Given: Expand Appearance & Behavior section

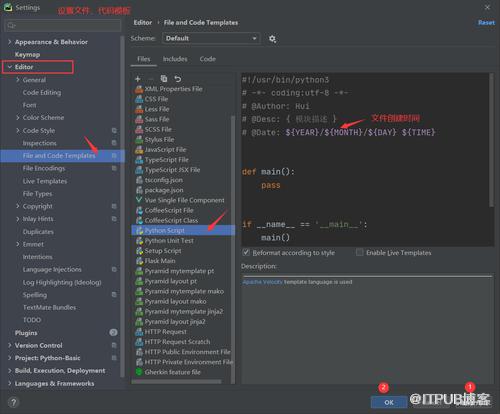Looking at the screenshot, I should pos(9,42).
